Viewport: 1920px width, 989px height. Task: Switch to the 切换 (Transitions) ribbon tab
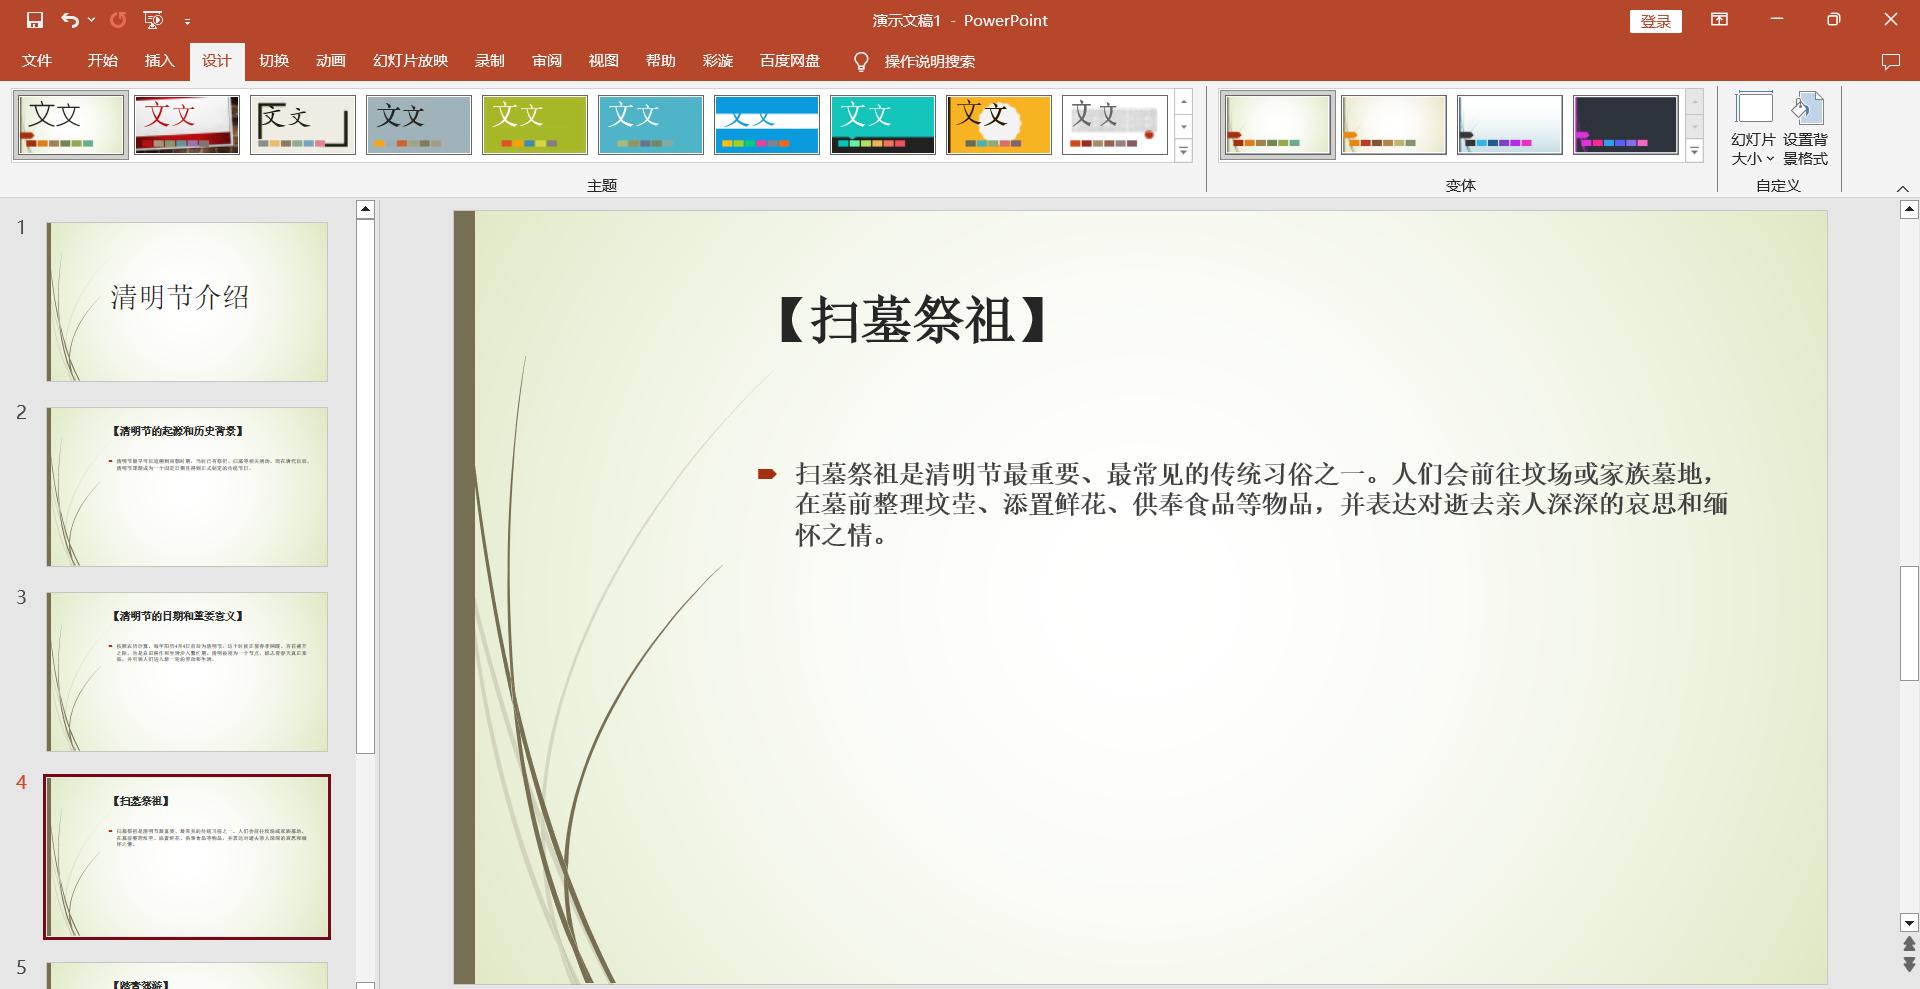pyautogui.click(x=273, y=61)
